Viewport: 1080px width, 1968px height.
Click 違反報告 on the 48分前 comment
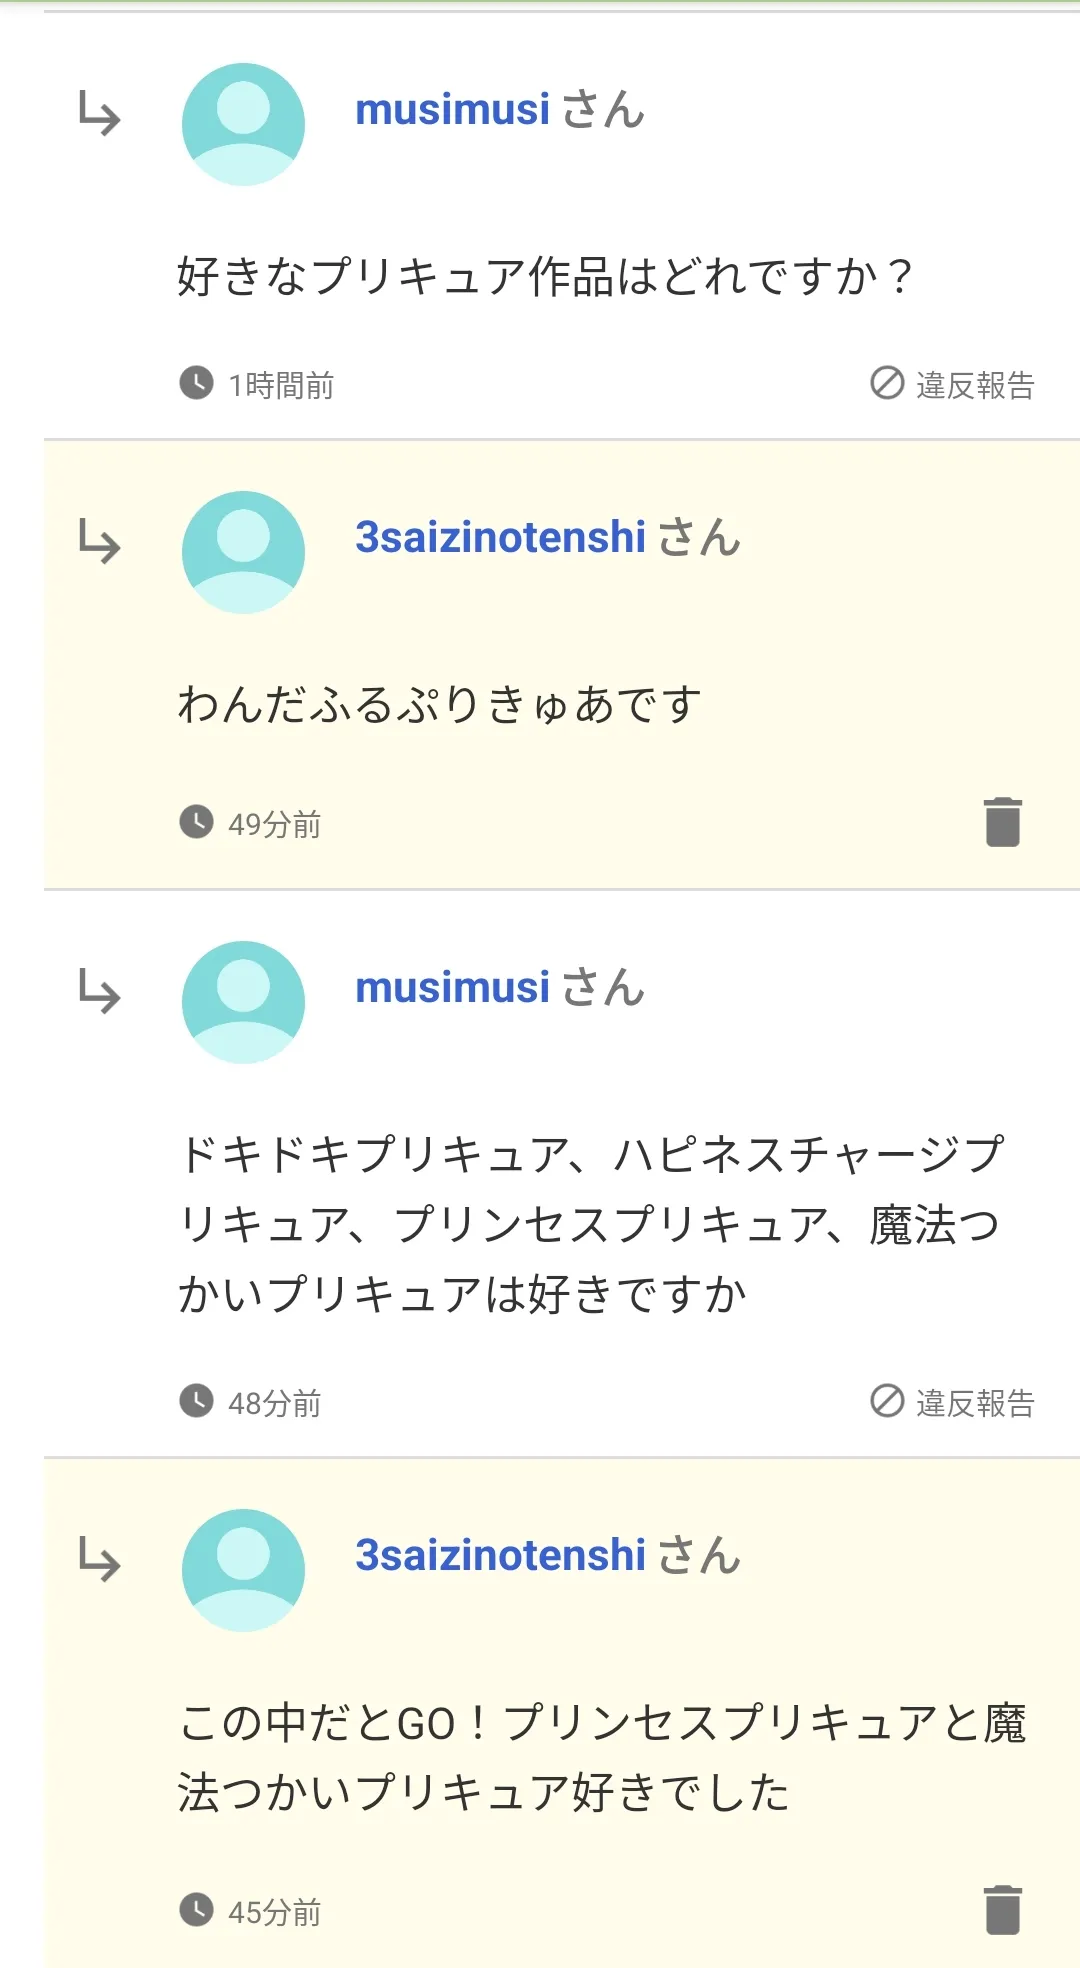pyautogui.click(x=953, y=1402)
